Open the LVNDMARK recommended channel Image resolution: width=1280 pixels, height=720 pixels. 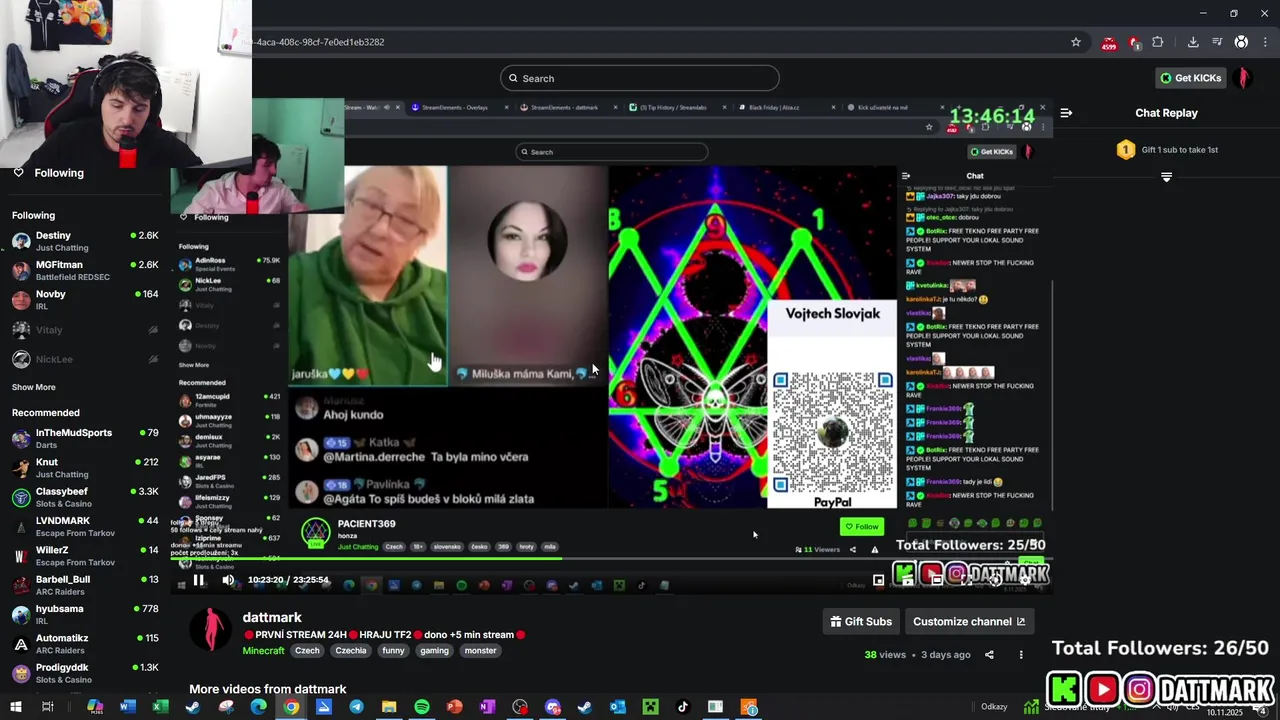(85, 526)
